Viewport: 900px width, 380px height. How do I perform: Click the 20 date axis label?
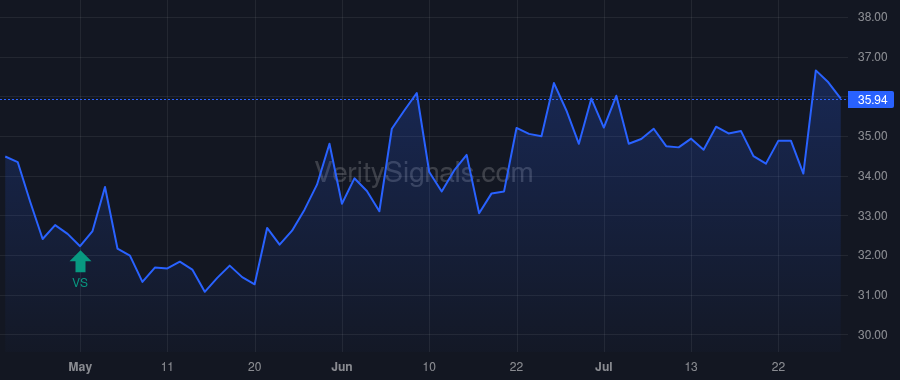(255, 367)
